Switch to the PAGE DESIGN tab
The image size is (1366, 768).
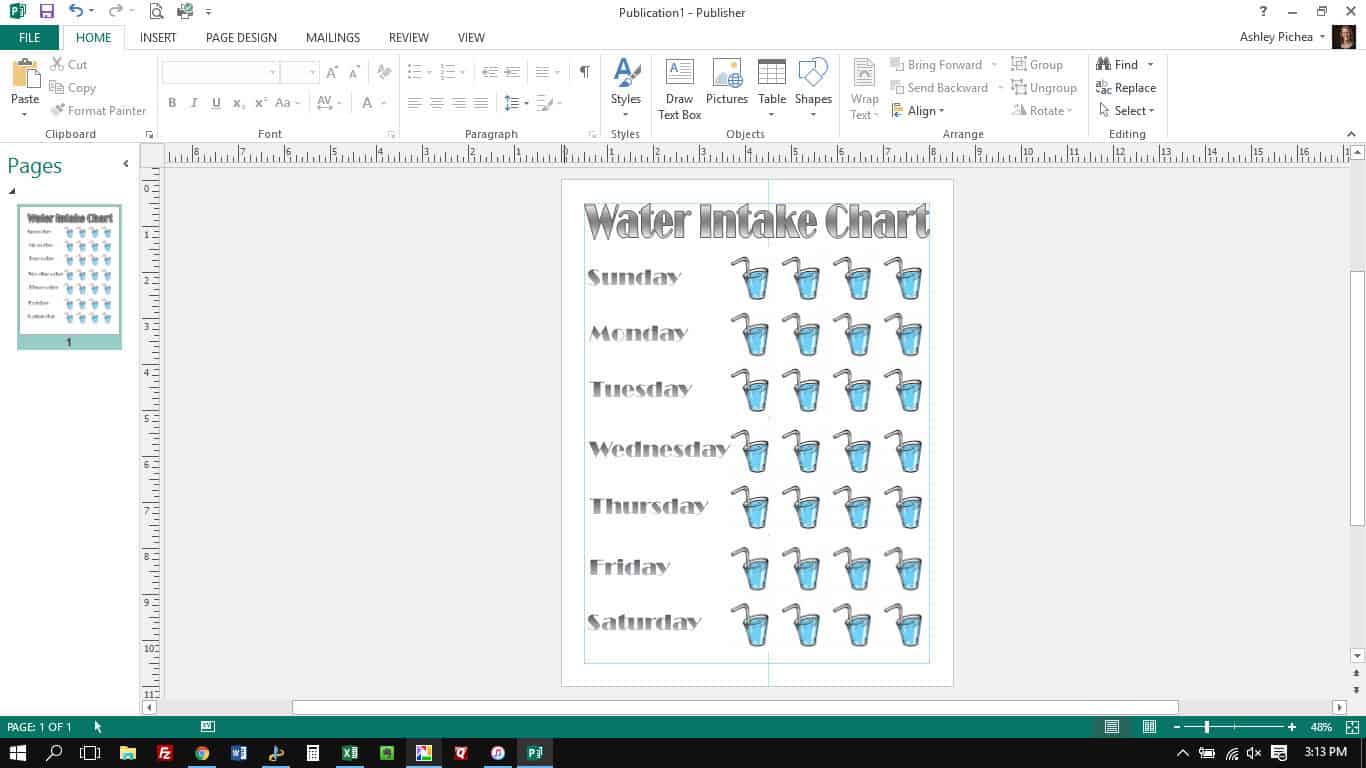click(241, 37)
